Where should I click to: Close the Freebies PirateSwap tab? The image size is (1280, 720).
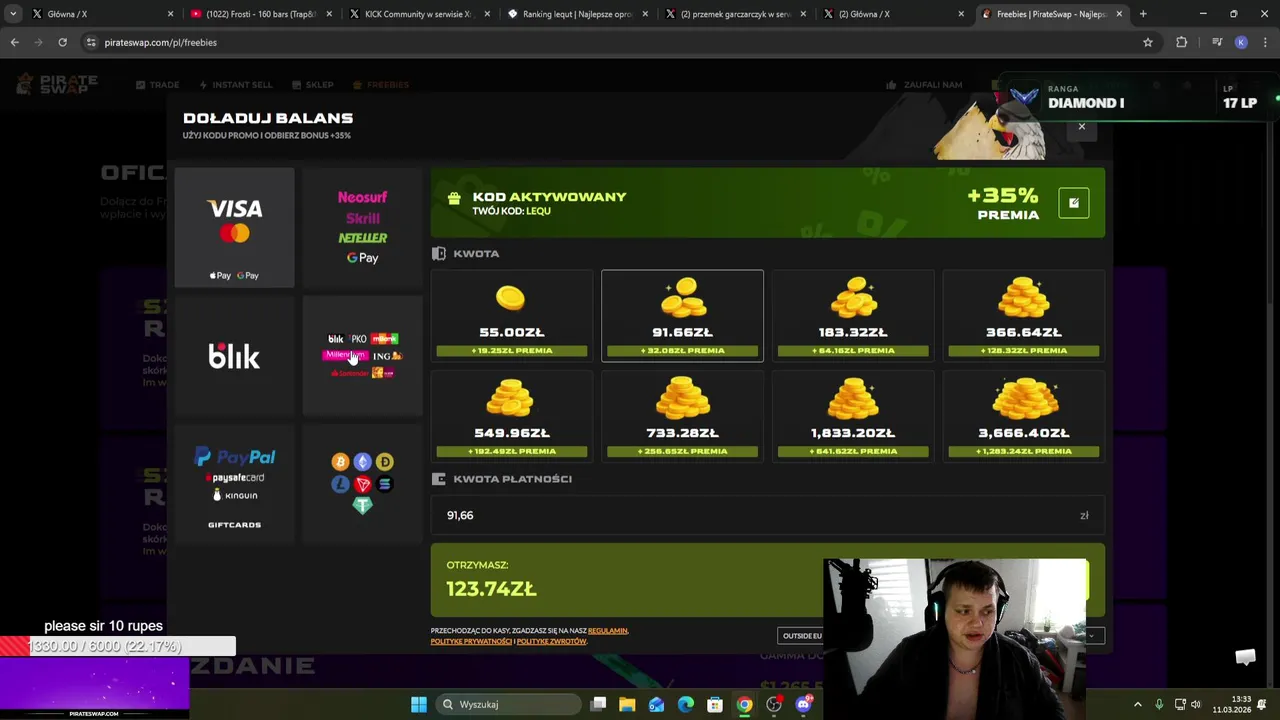coord(1119,14)
